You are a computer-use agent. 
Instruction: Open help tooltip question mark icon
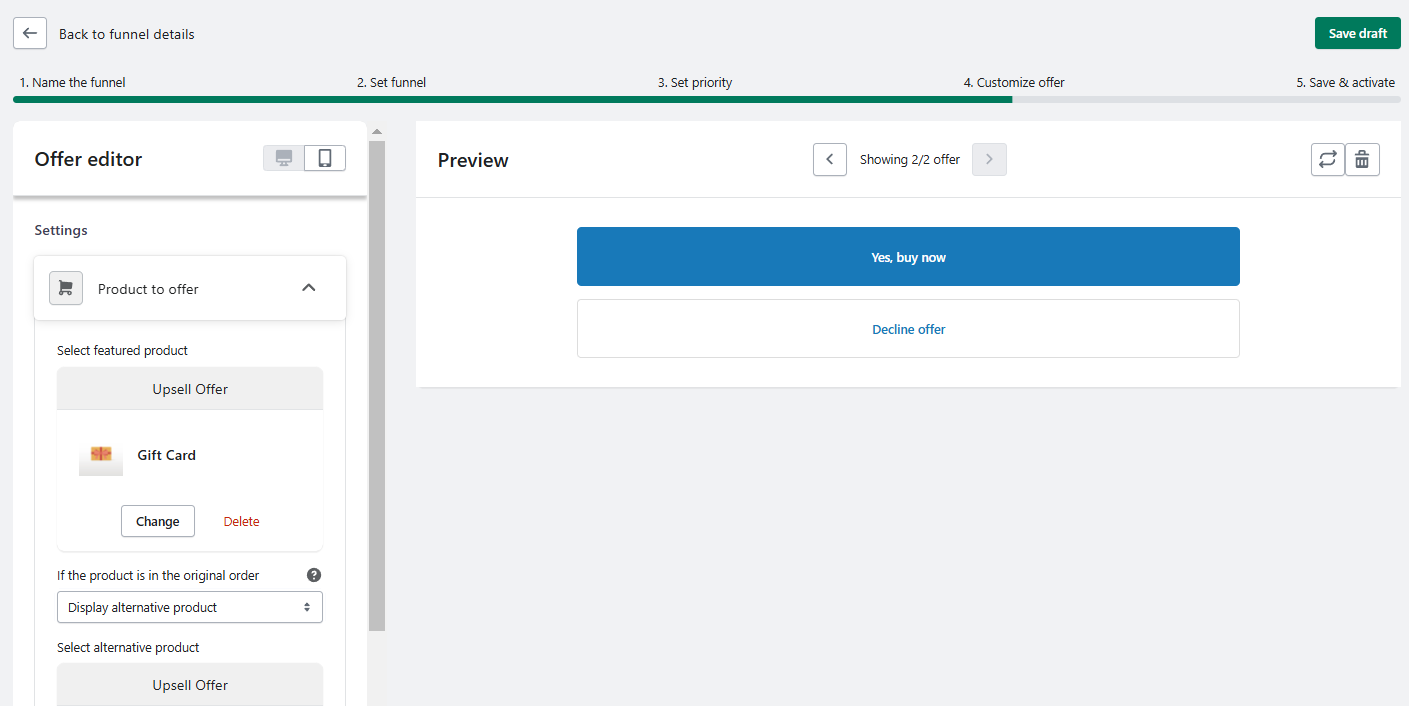pyautogui.click(x=314, y=575)
